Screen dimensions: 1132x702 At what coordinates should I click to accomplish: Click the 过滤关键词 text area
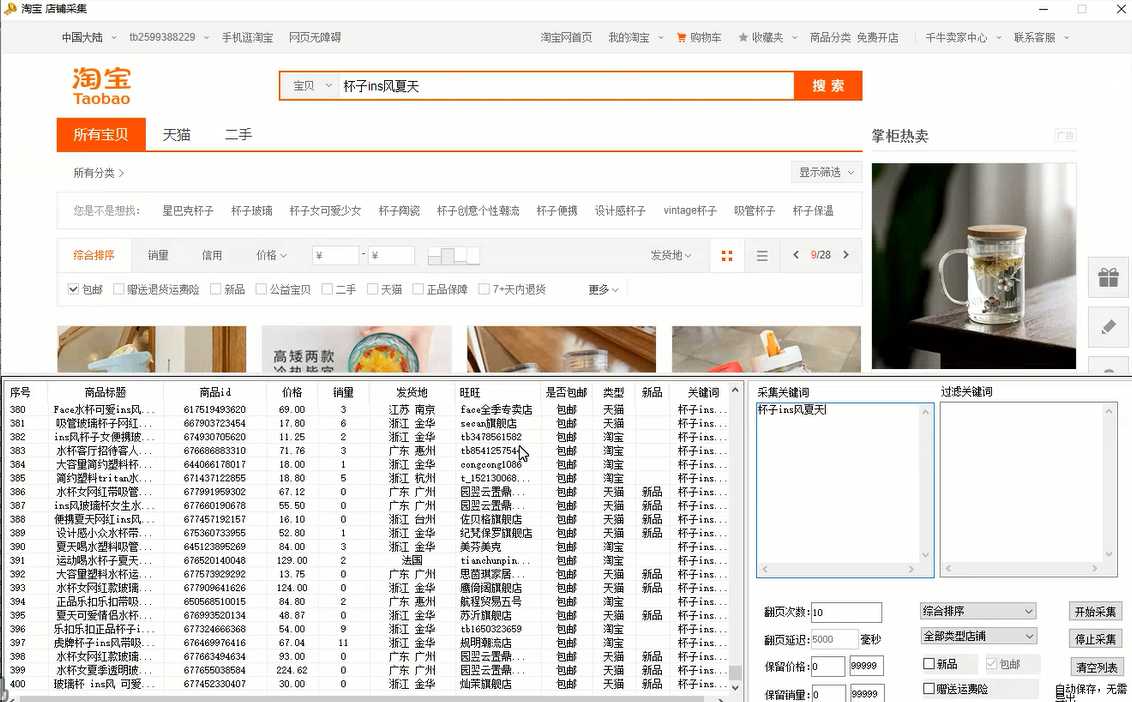click(1029, 490)
